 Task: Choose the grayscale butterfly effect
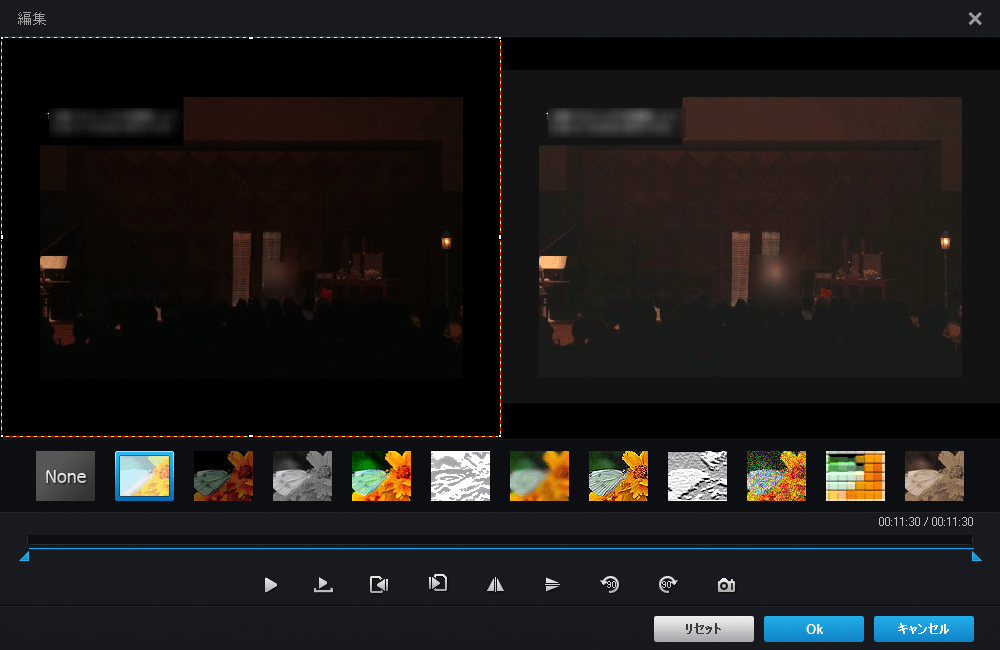coord(302,476)
